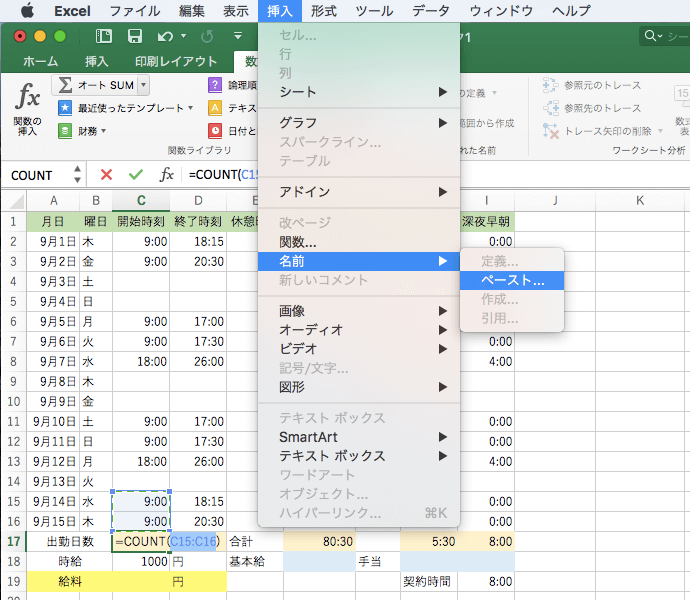The image size is (690, 600).
Task: Open the 図形 submenu
Action: tap(359, 387)
